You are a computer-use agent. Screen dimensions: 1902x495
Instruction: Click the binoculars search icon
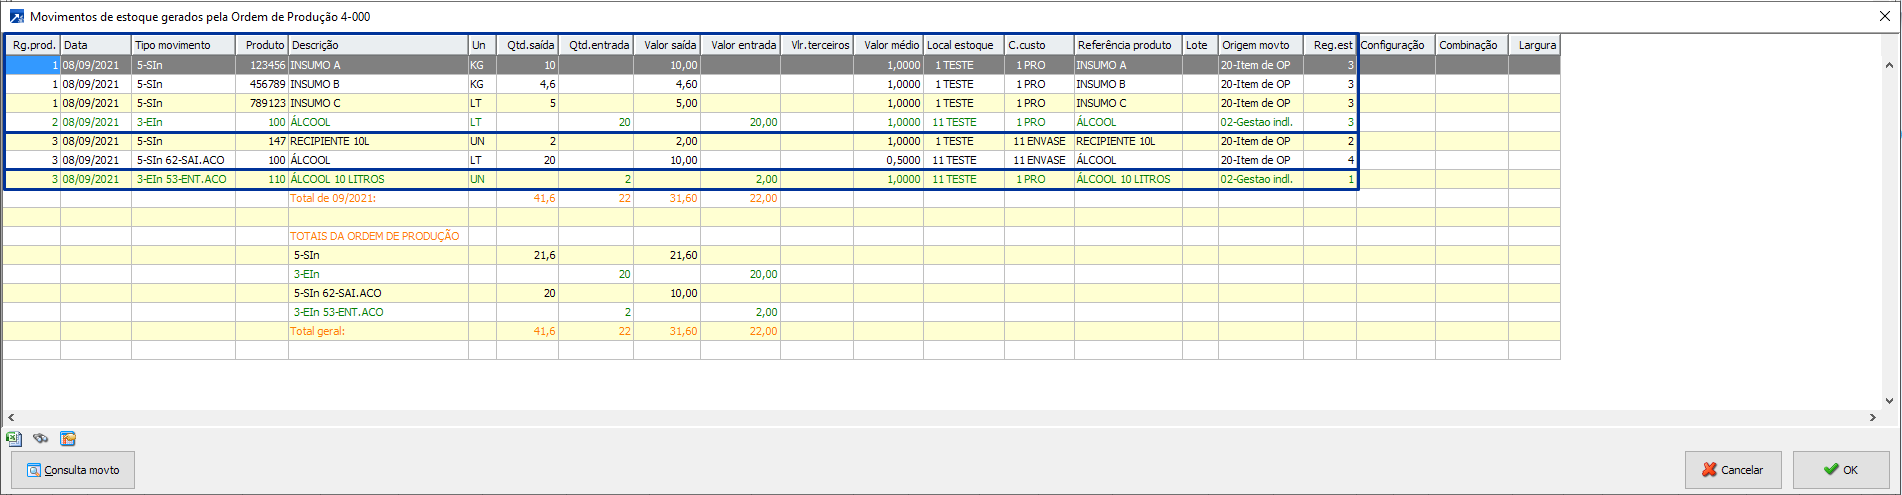(41, 439)
